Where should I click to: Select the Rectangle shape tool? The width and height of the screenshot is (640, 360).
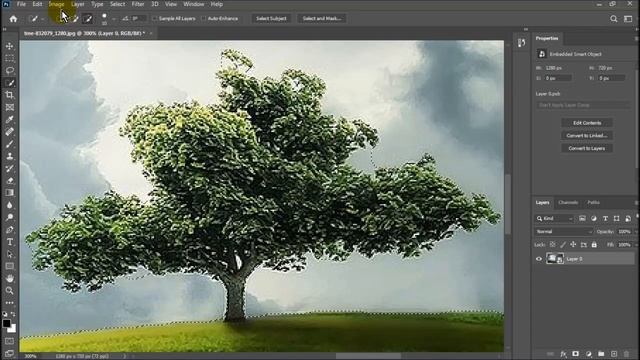coord(9,266)
